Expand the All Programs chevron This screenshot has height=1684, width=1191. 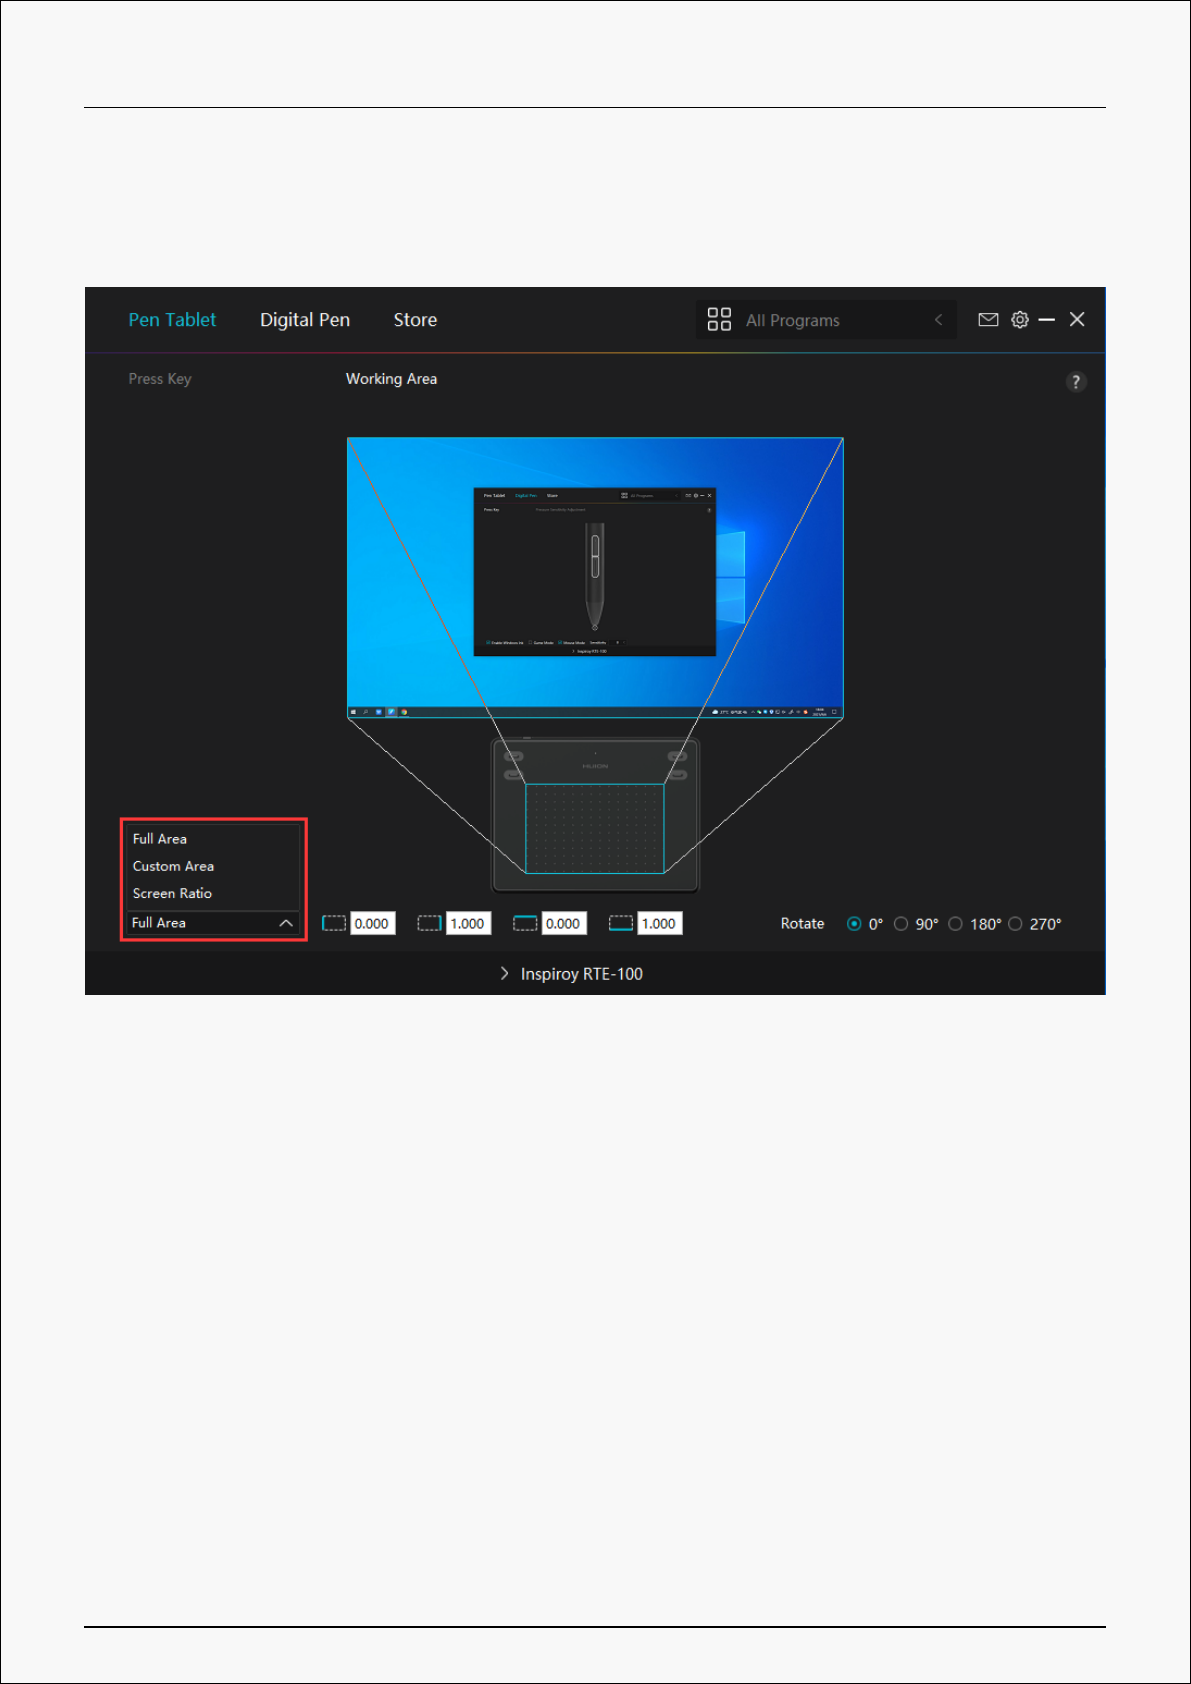[938, 320]
